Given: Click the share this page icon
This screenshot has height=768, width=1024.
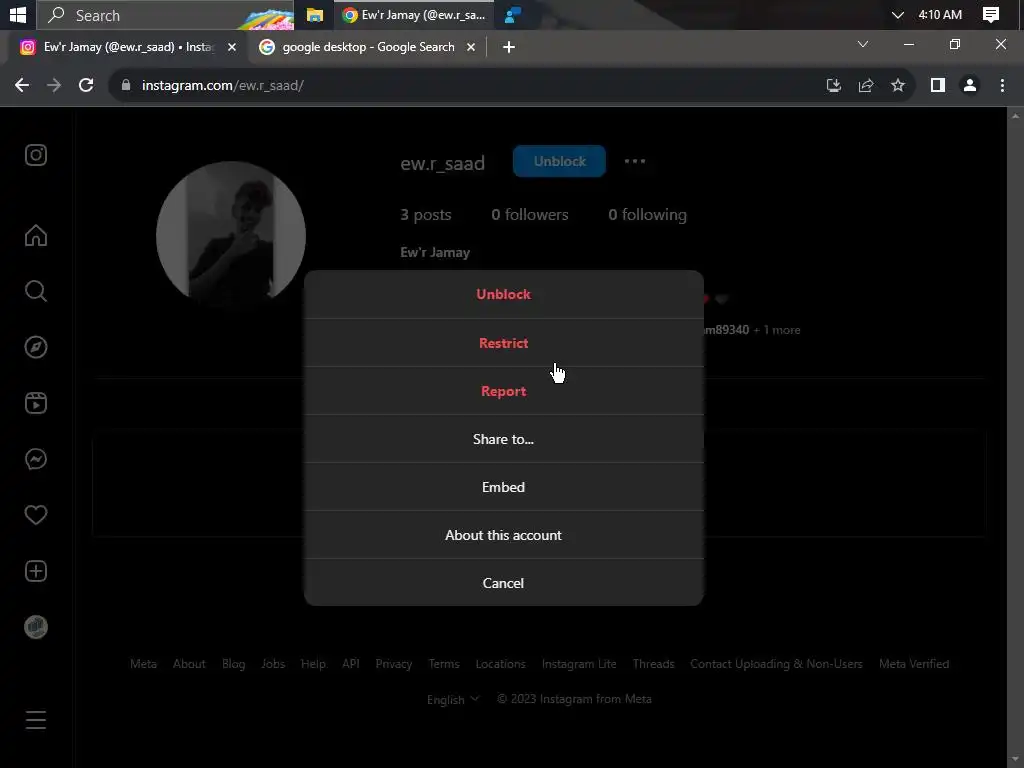Looking at the screenshot, I should 866,86.
